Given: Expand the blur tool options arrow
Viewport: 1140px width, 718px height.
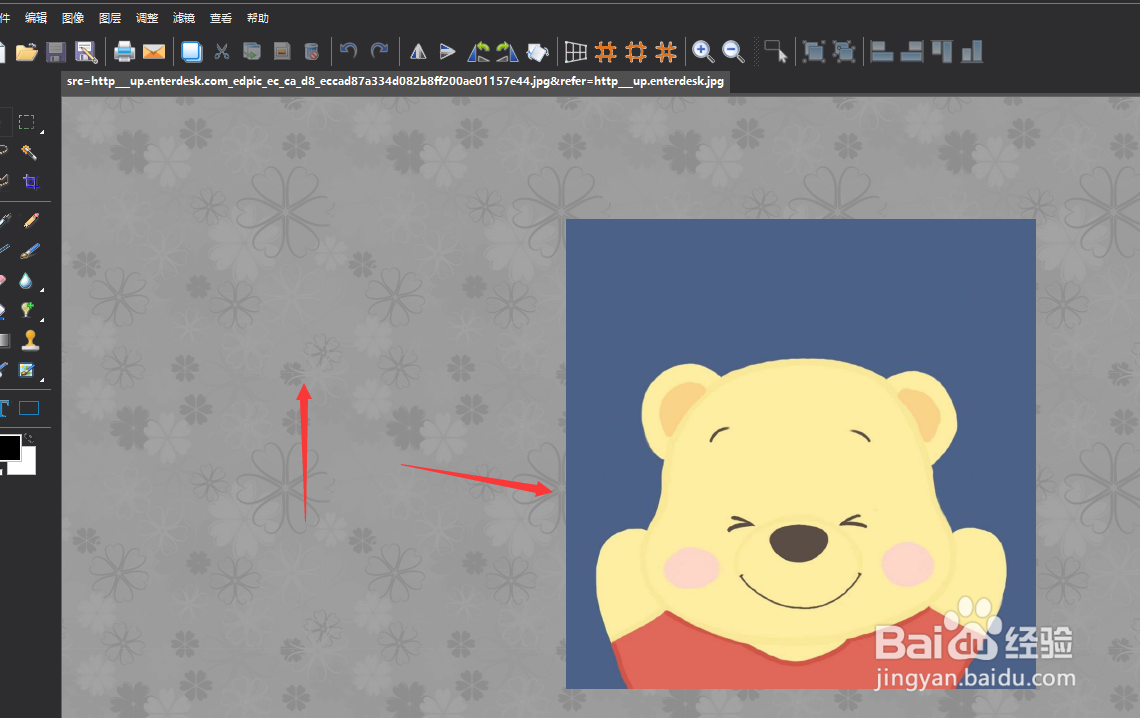Looking at the screenshot, I should point(42,289).
